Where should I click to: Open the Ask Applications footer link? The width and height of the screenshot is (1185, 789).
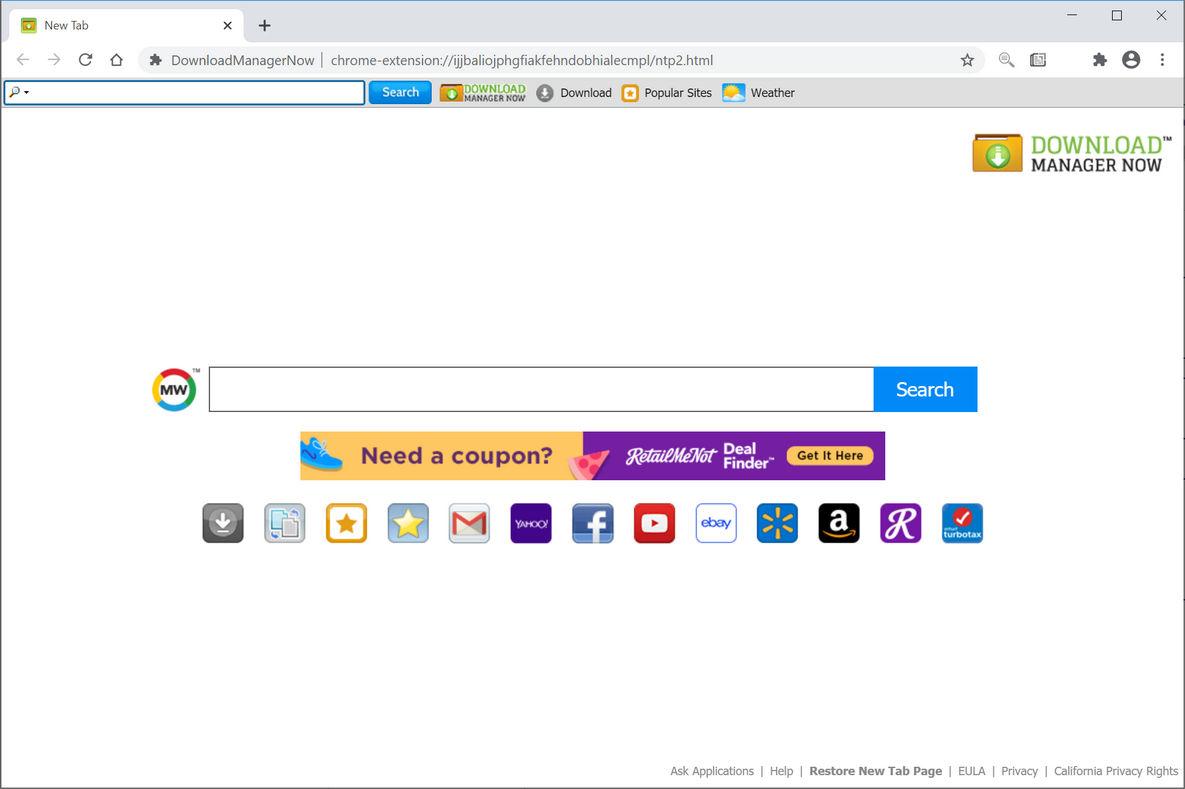click(712, 771)
